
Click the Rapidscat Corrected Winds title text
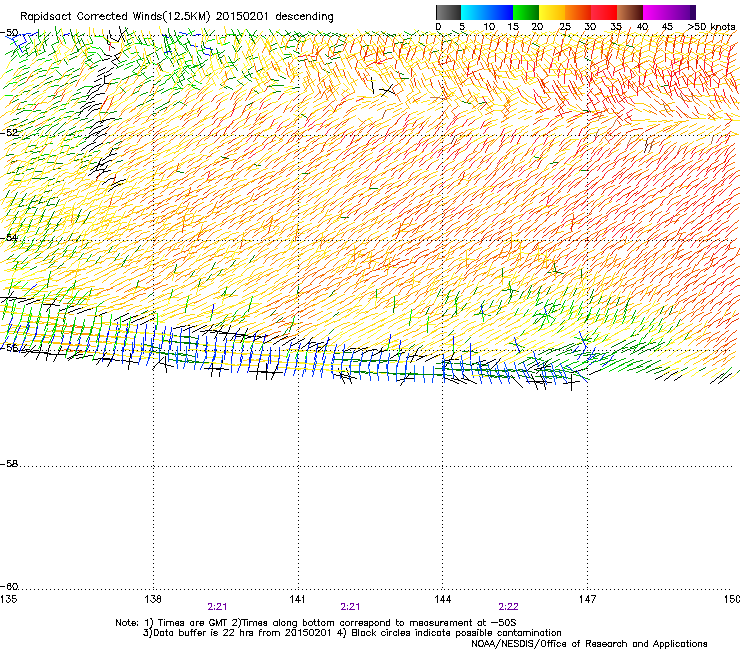[x=177, y=17]
